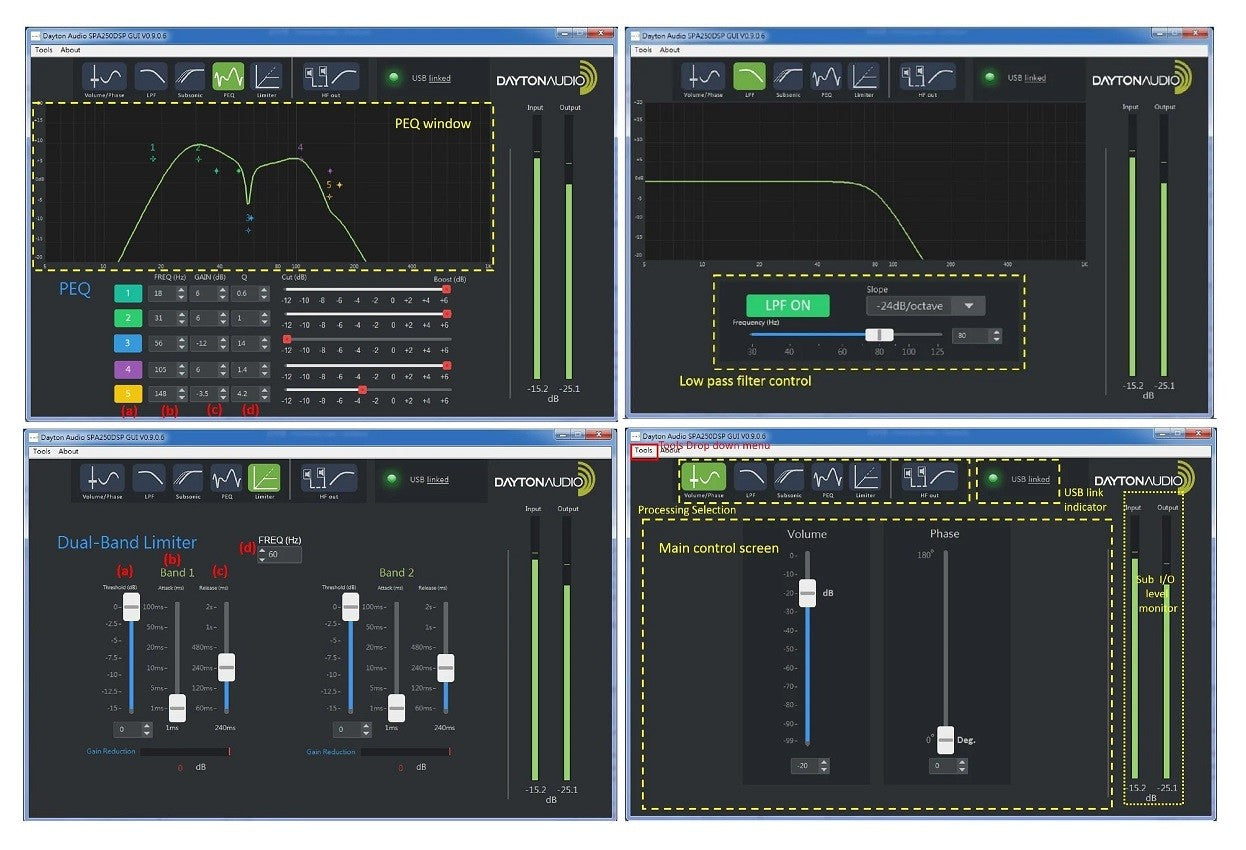1246x850 pixels.
Task: Click the active green PEQ icon in PEQ window
Action: pyautogui.click(x=228, y=77)
